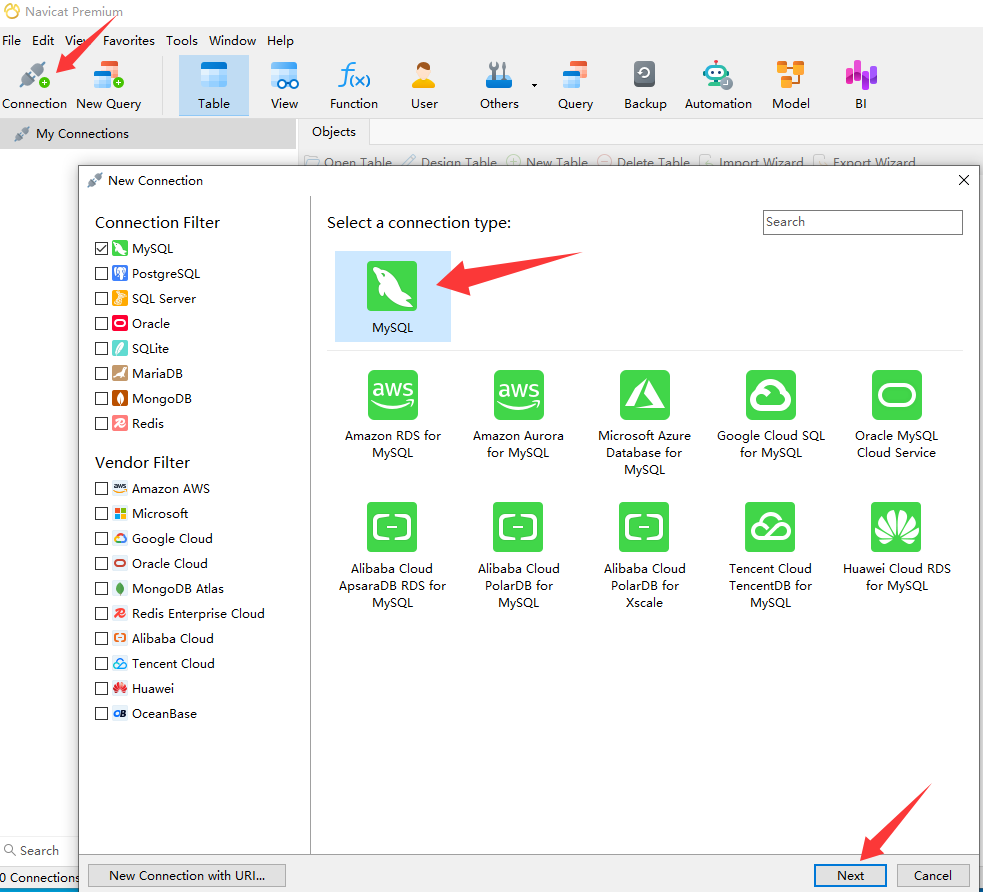
Task: Check the Oracle Cloud vendor filter
Action: pyautogui.click(x=102, y=564)
